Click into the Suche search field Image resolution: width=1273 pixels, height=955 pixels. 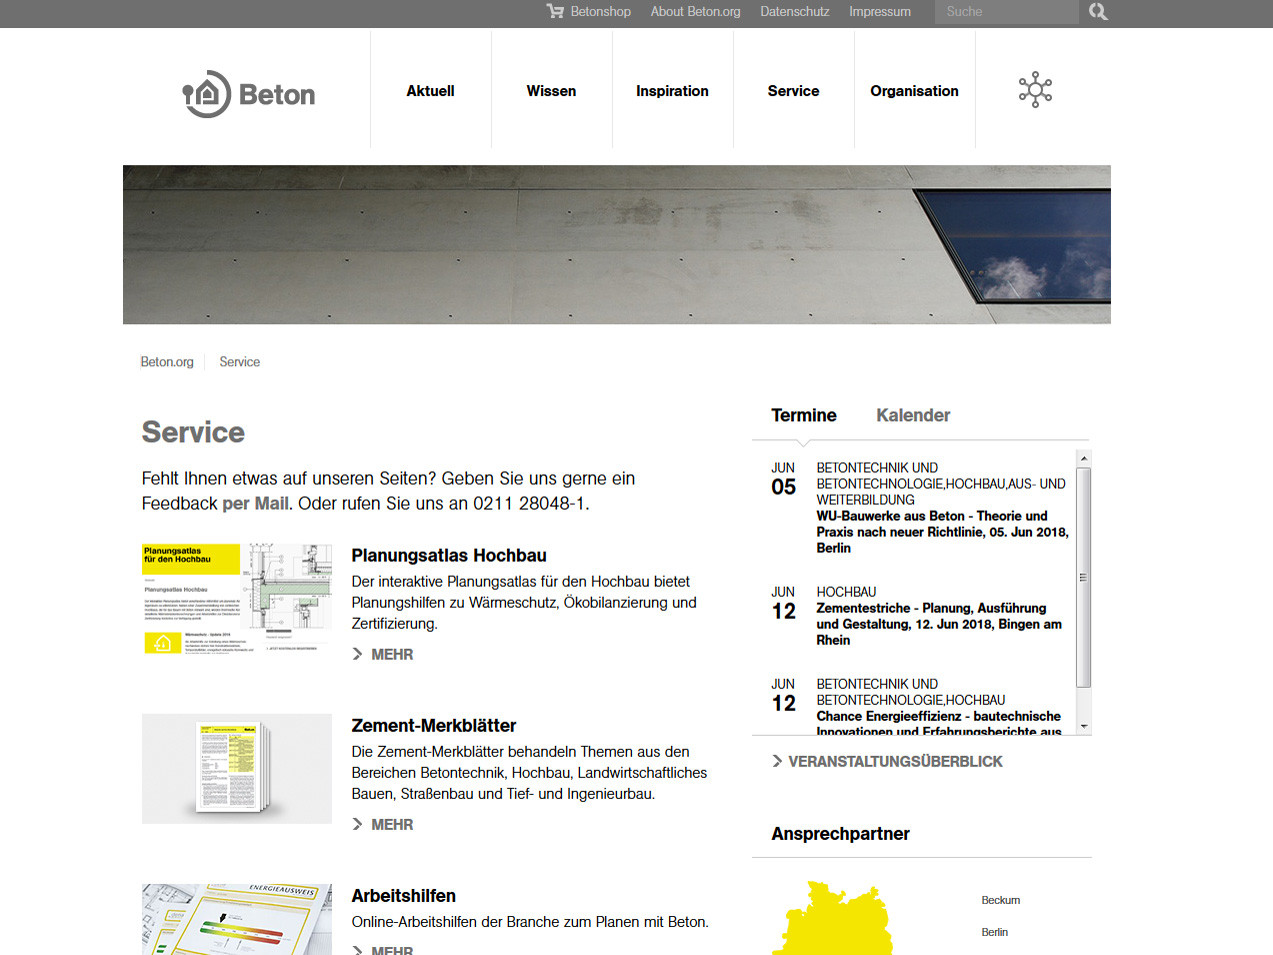tap(1007, 12)
